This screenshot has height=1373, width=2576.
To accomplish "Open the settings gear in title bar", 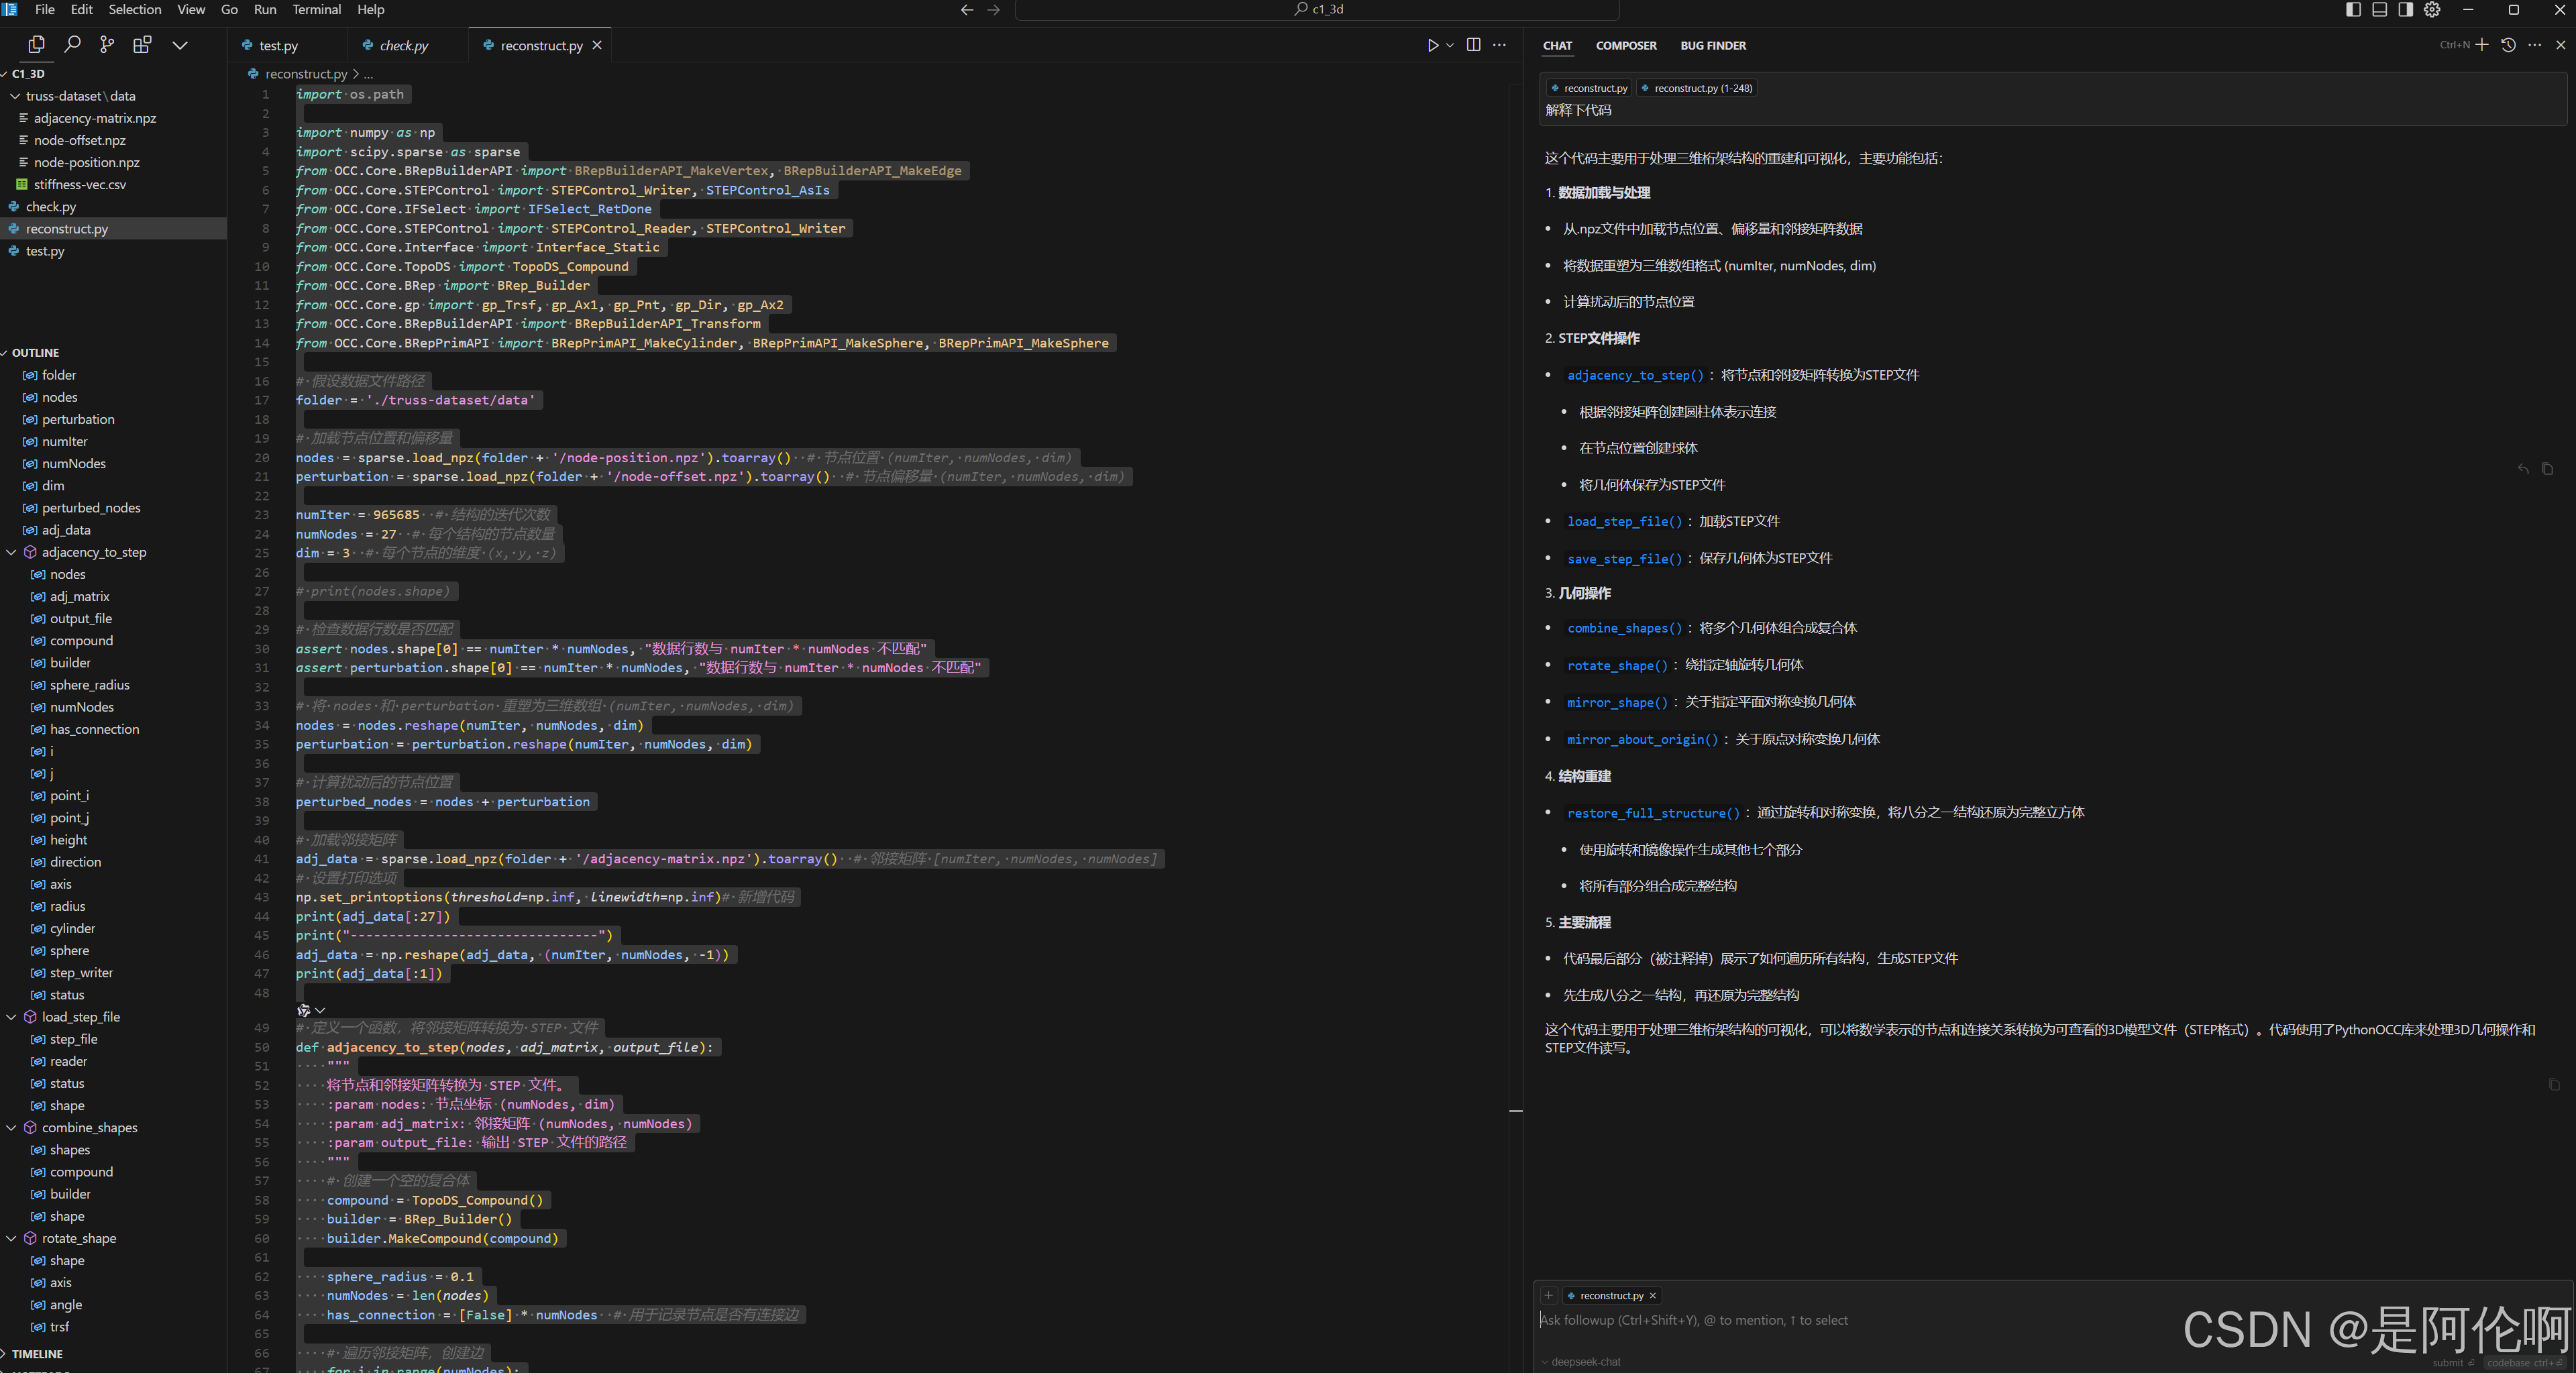I will point(2432,10).
